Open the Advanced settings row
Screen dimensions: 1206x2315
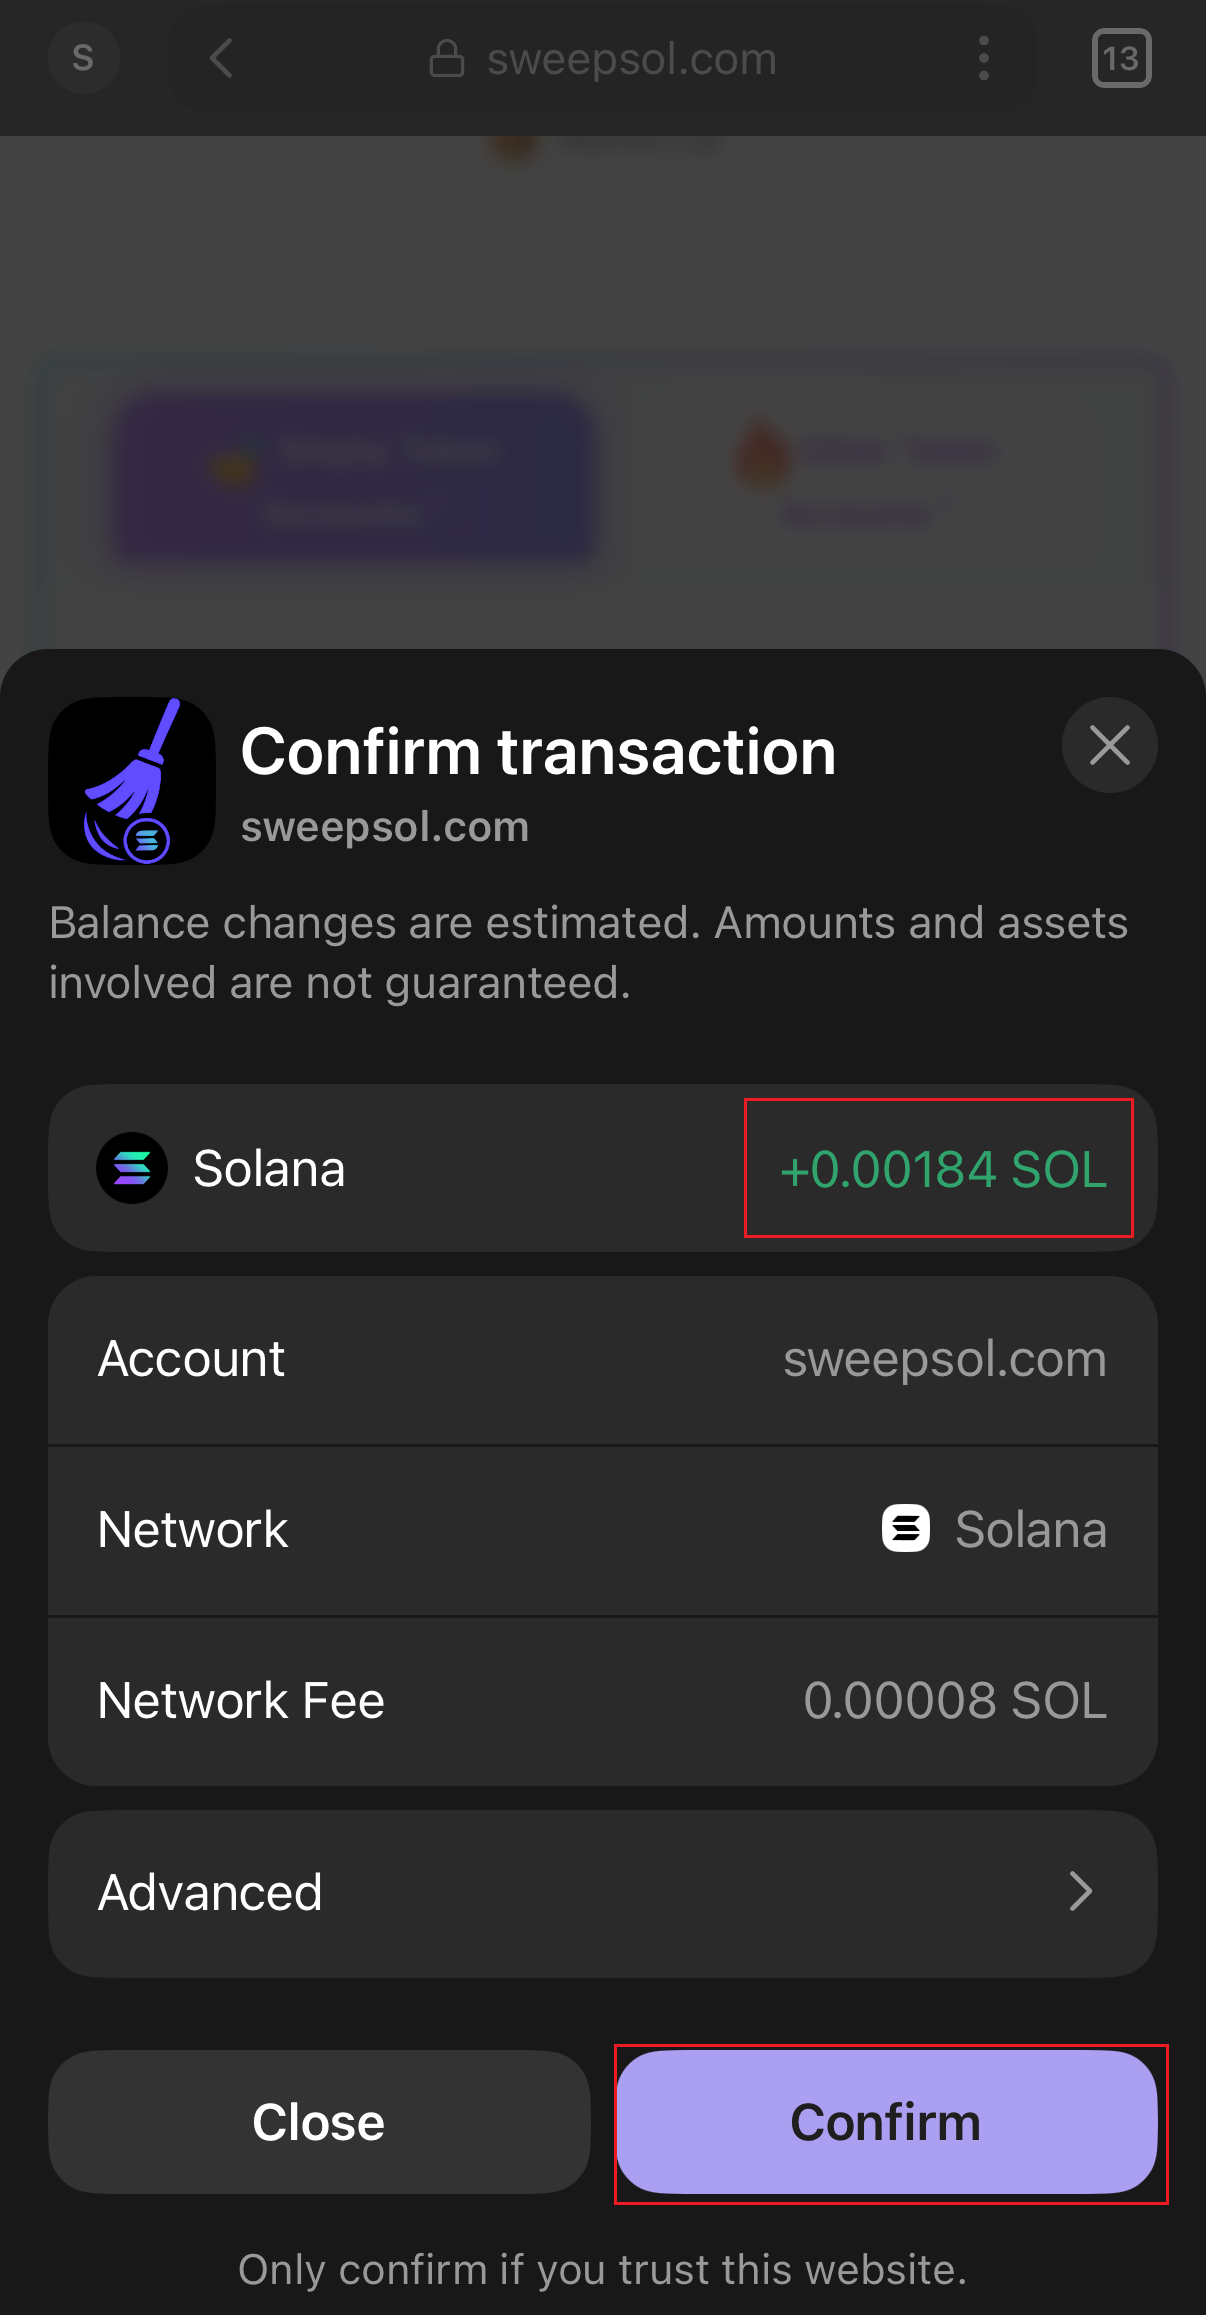pyautogui.click(x=603, y=1893)
